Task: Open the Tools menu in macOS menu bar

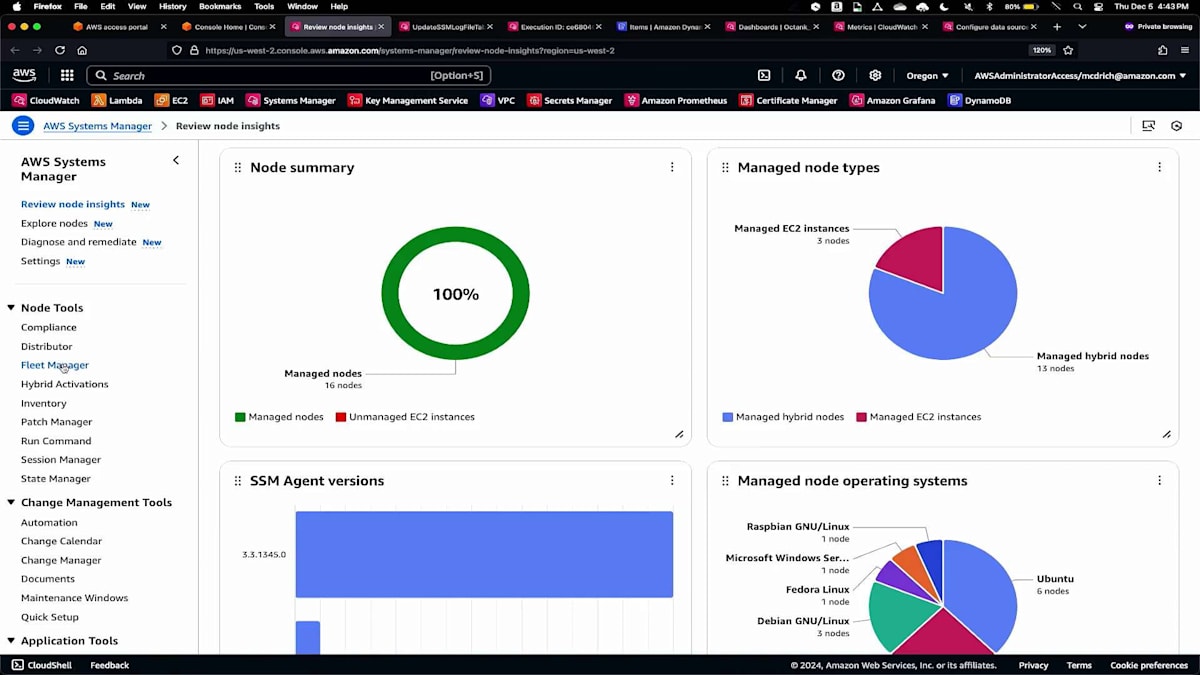Action: pyautogui.click(x=264, y=6)
